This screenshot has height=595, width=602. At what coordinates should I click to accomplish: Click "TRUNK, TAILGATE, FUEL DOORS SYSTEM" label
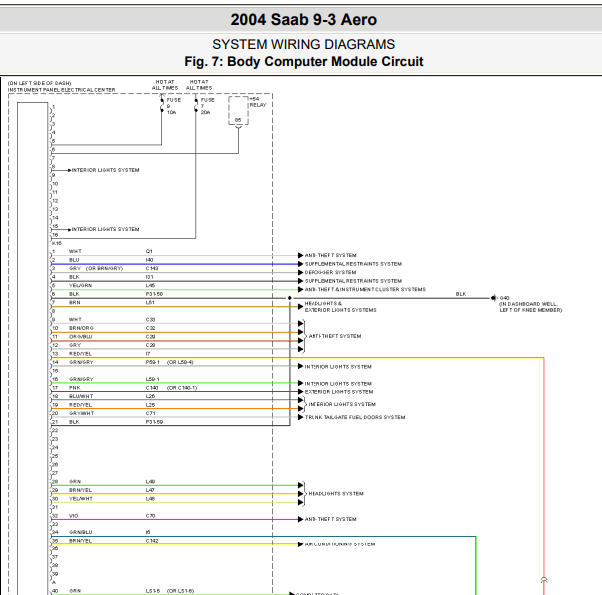click(355, 417)
